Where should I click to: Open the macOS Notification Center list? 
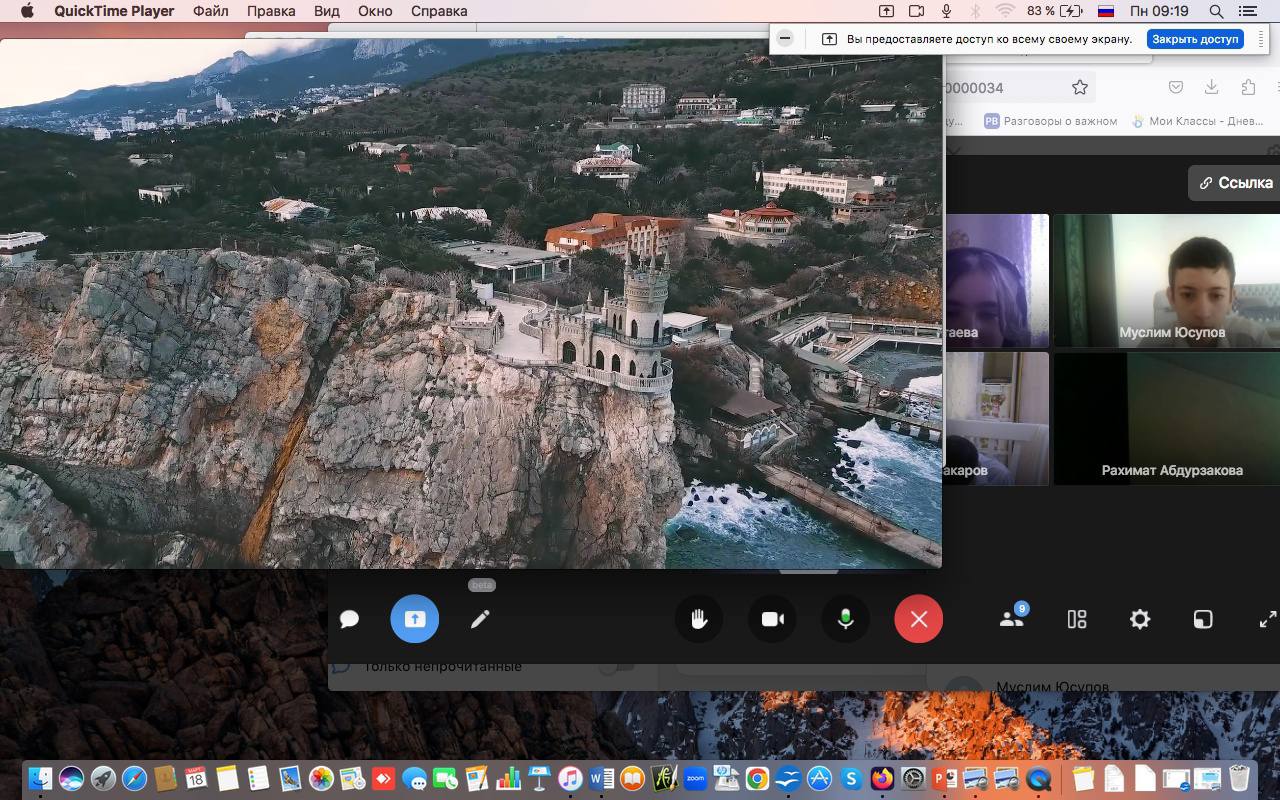click(x=1247, y=11)
